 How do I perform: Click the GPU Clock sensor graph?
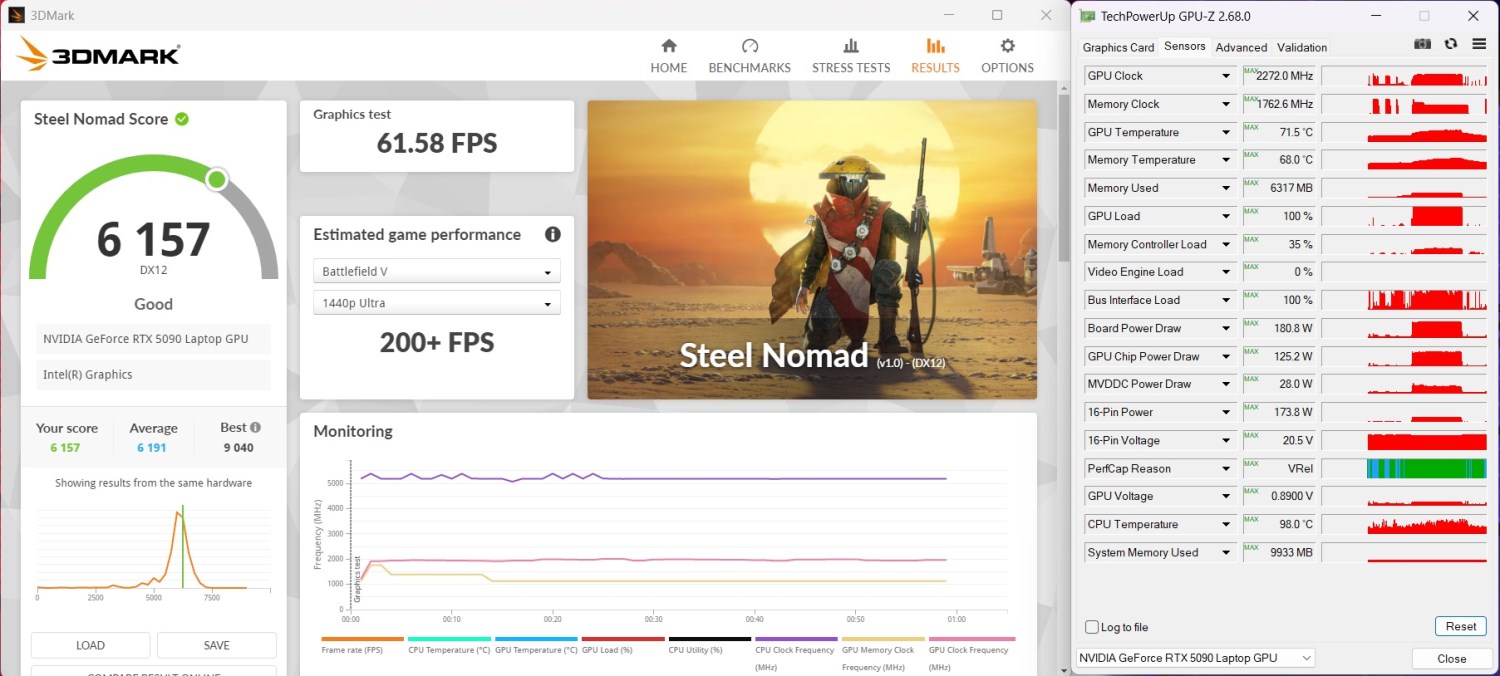tap(1405, 76)
